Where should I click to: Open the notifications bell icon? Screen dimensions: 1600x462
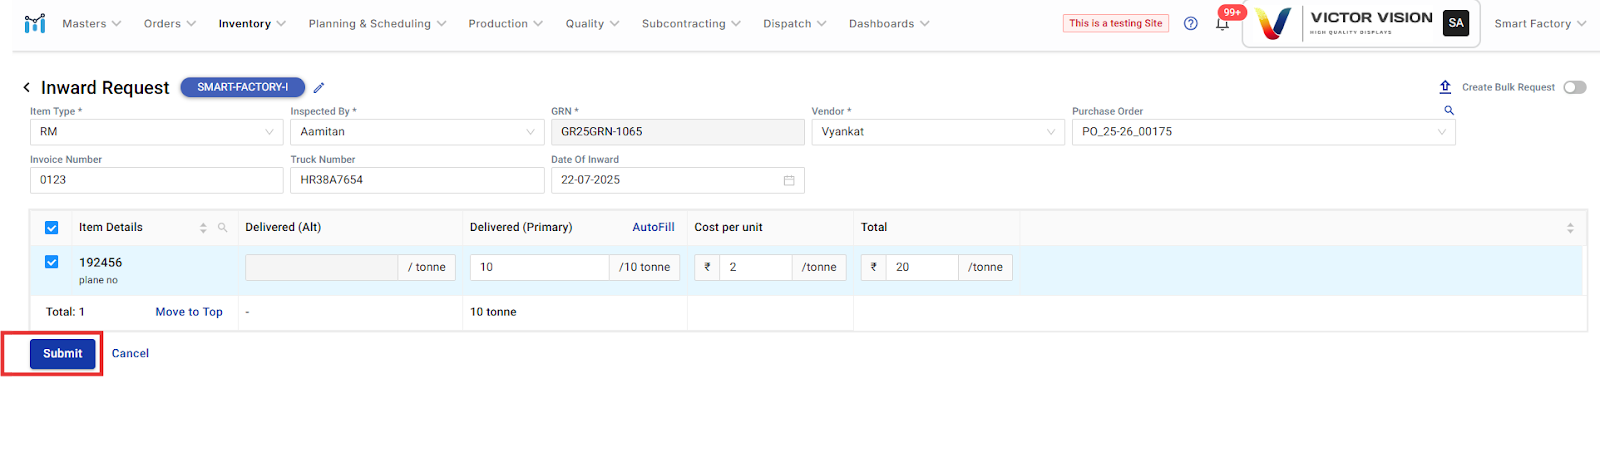coord(1222,24)
